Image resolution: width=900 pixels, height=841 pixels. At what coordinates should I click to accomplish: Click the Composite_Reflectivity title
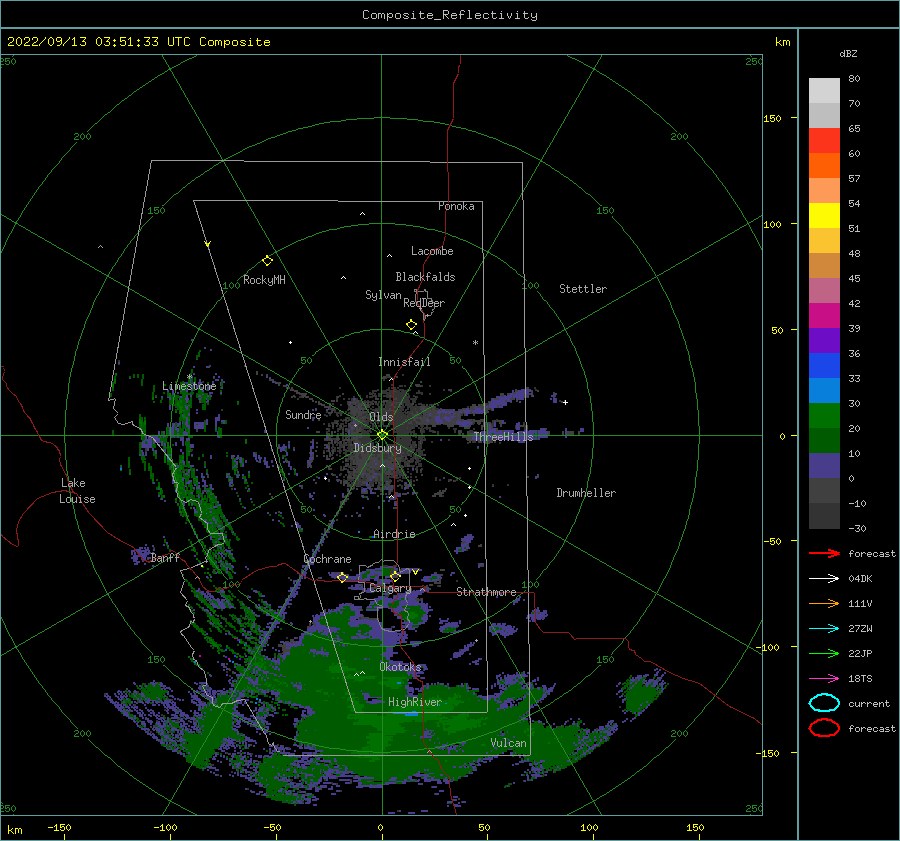[x=450, y=15]
